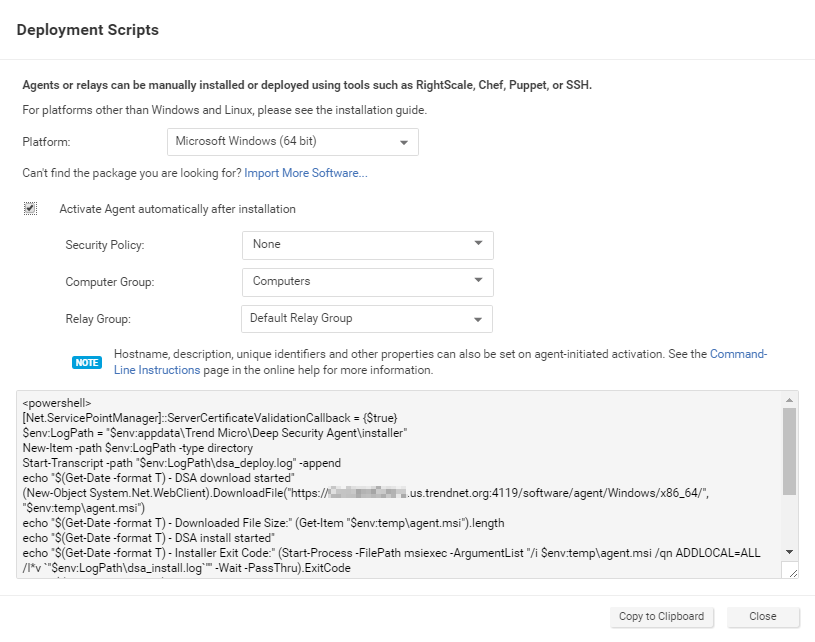Click the Security Policy field label
The height and width of the screenshot is (642, 815).
point(104,245)
